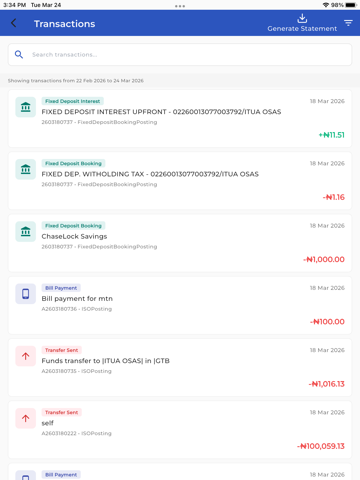Tap the three-dot multitasking indicator

(180, 6)
